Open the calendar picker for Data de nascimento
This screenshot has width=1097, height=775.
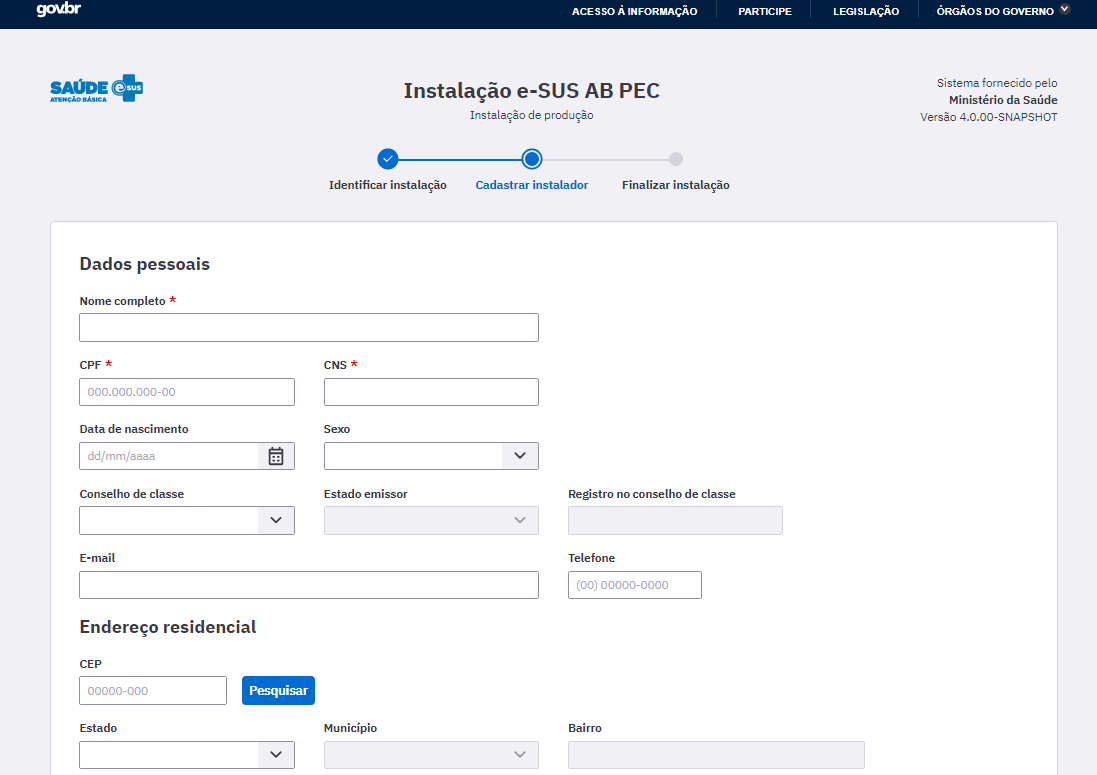click(x=276, y=456)
